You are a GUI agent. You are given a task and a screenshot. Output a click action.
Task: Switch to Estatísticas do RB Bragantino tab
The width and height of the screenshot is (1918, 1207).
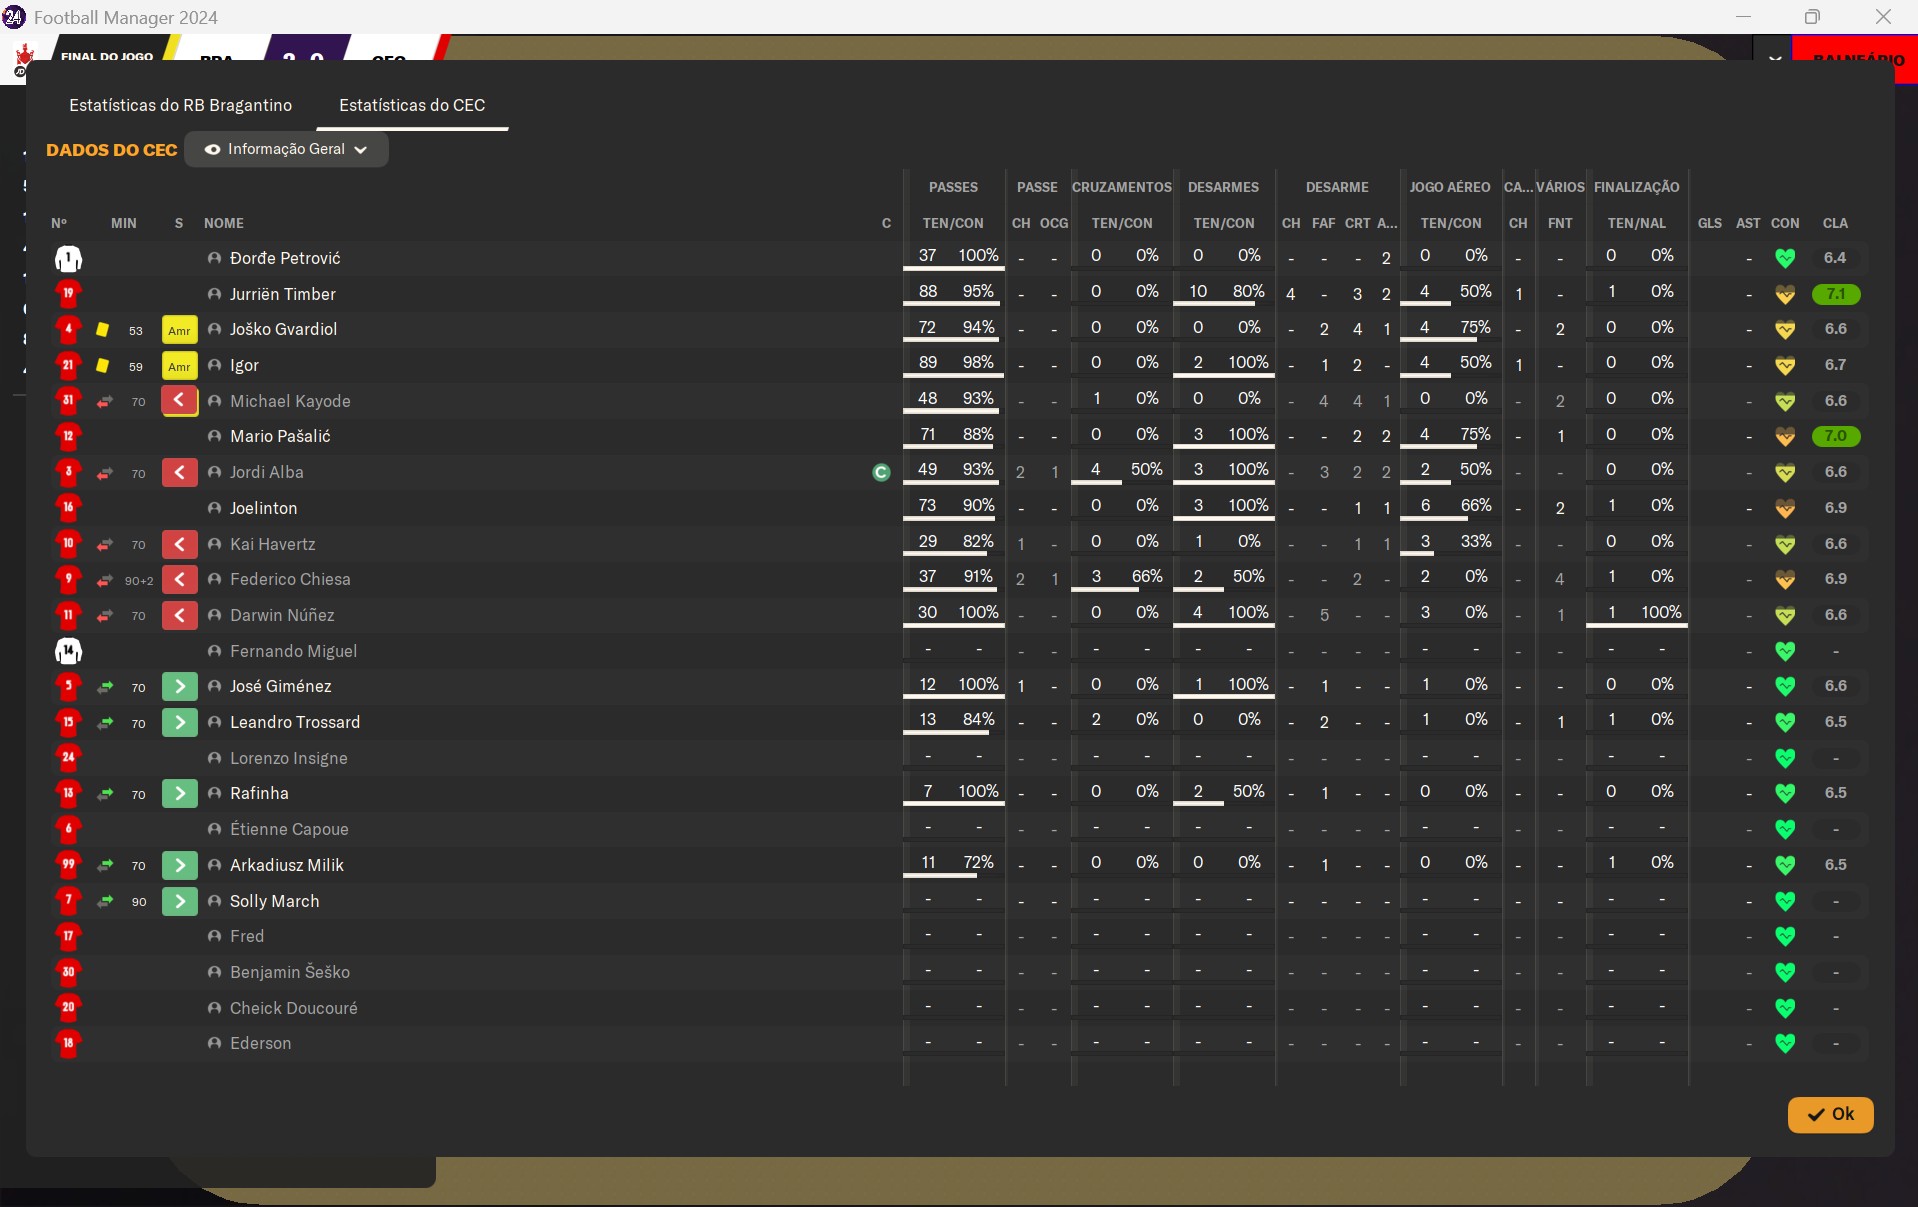pyautogui.click(x=180, y=105)
